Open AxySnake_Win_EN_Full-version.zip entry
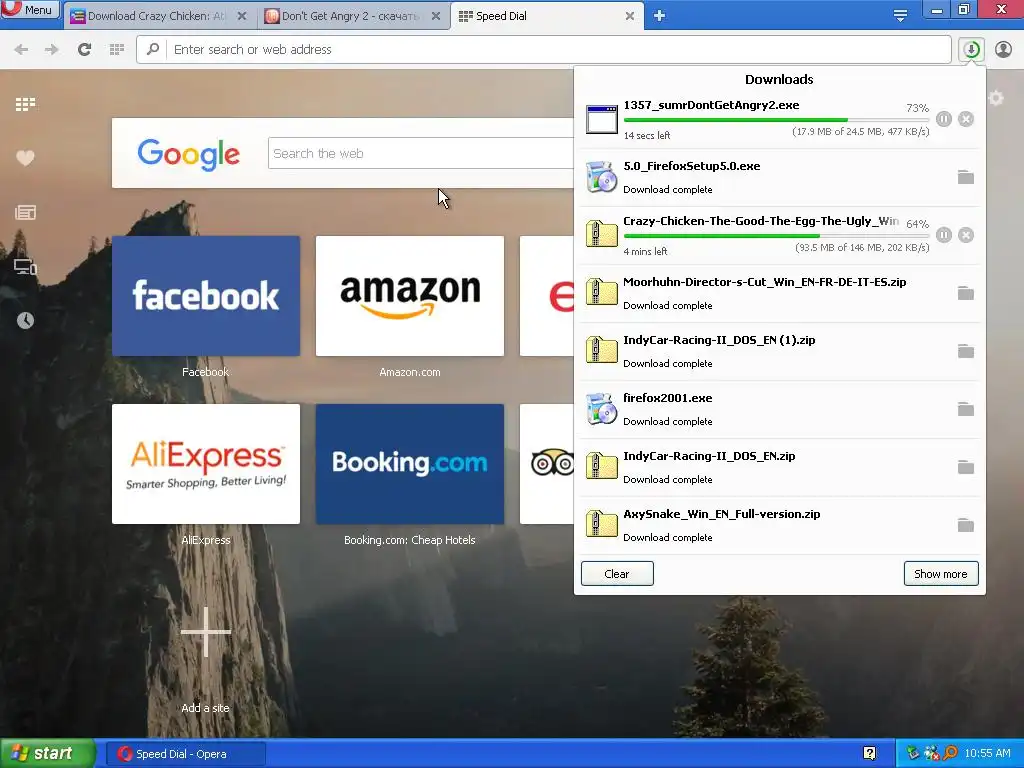 click(x=779, y=525)
